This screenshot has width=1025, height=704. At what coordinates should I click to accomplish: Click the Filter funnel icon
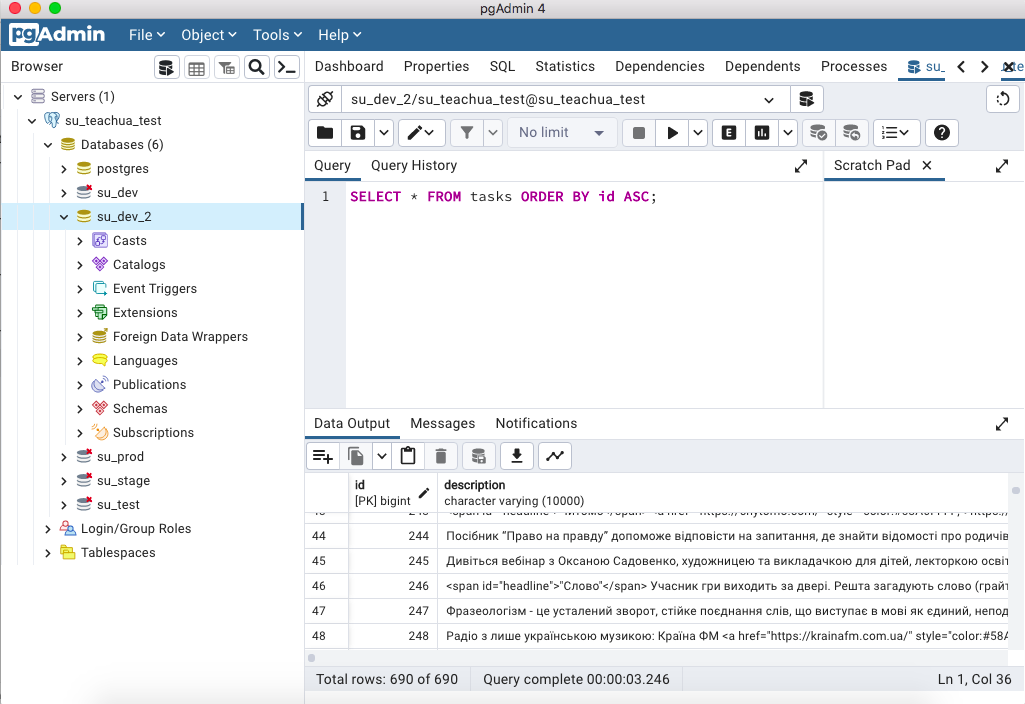click(x=467, y=133)
